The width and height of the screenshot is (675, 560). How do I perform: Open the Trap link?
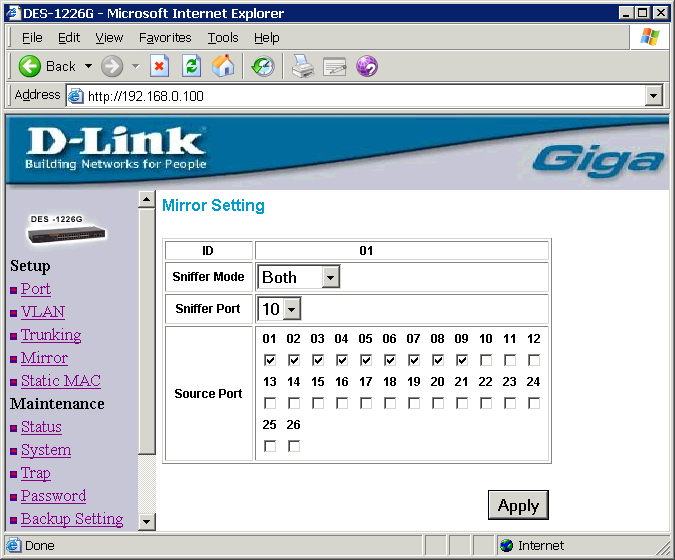click(x=36, y=473)
